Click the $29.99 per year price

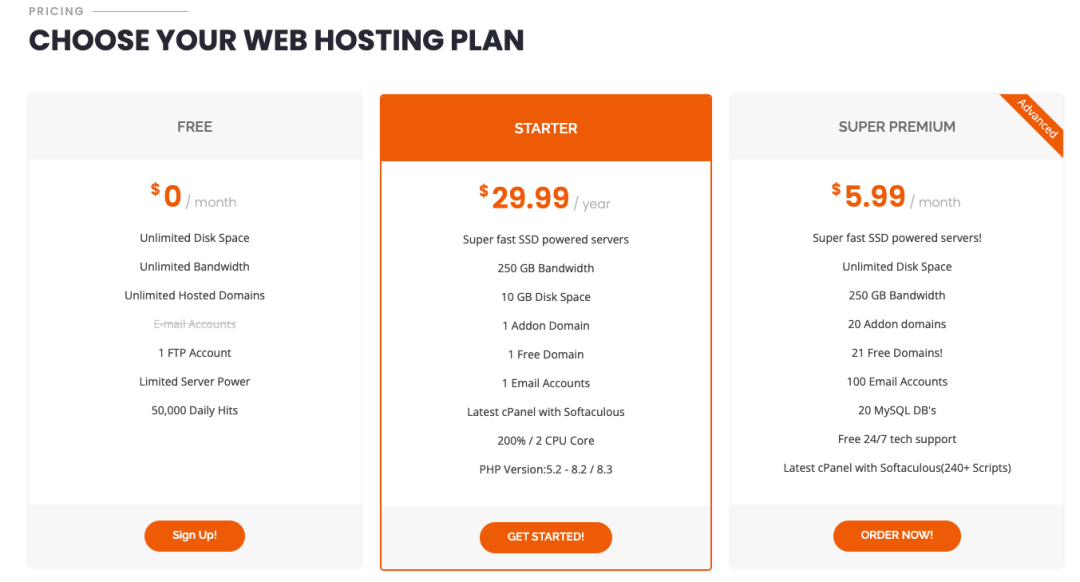click(x=545, y=198)
